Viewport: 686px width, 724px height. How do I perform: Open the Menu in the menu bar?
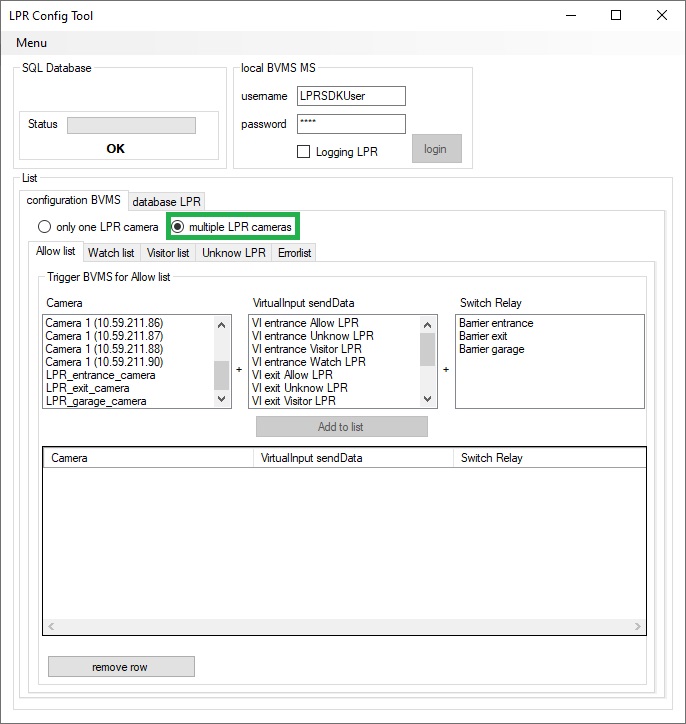tap(31, 43)
